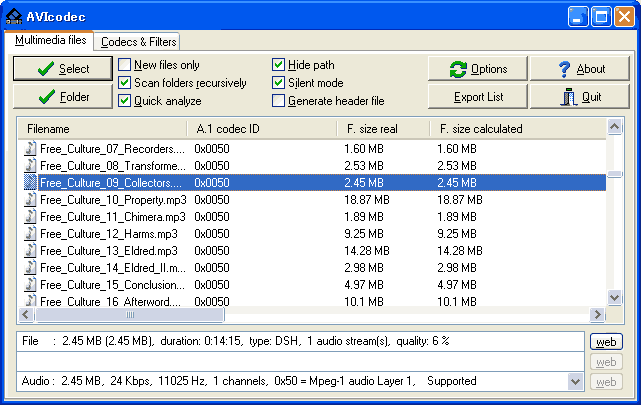Sort by F. size calculated column

click(518, 129)
